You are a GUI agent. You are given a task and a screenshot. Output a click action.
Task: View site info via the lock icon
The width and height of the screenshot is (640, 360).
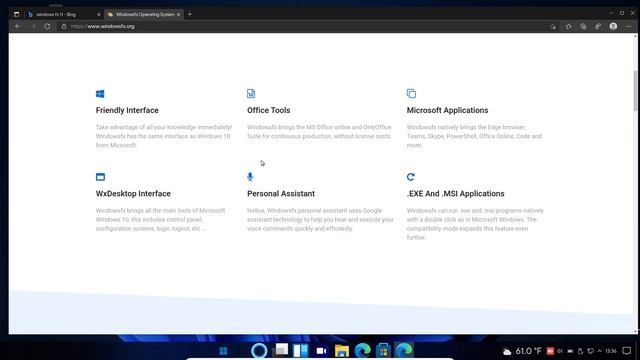click(64, 26)
